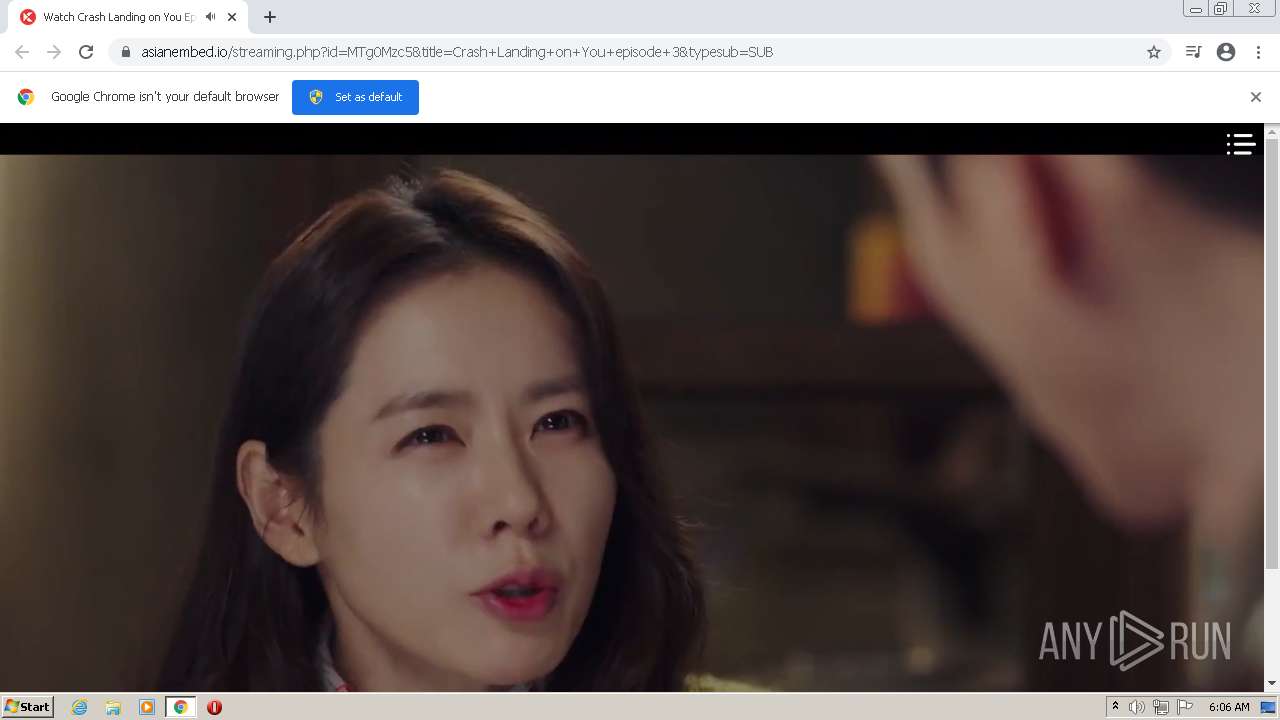Open the red stop icon taskbar app
1280x720 pixels.
point(214,707)
